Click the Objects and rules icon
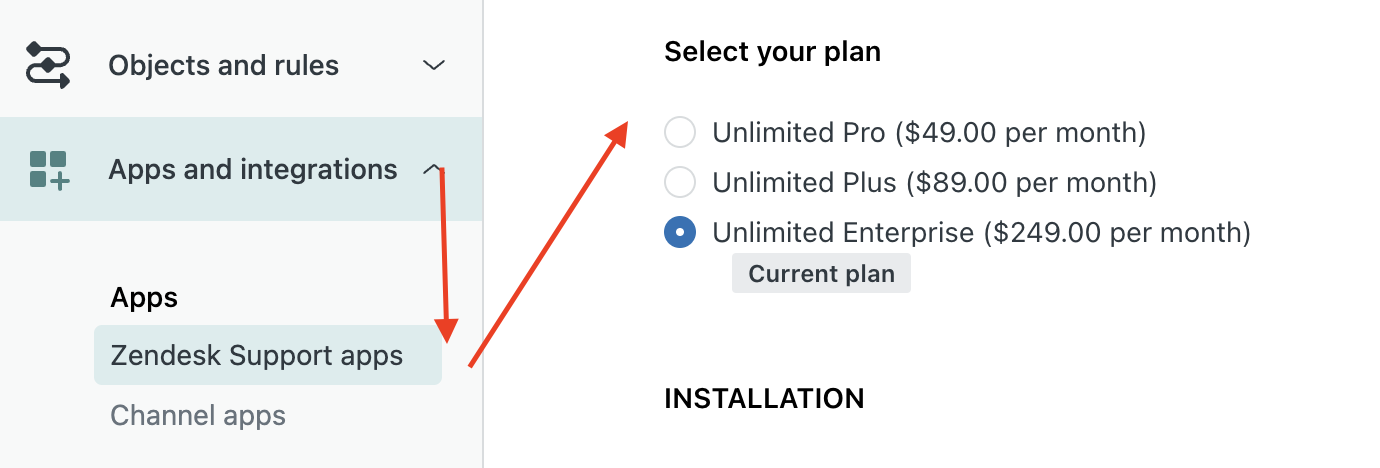 click(x=48, y=65)
